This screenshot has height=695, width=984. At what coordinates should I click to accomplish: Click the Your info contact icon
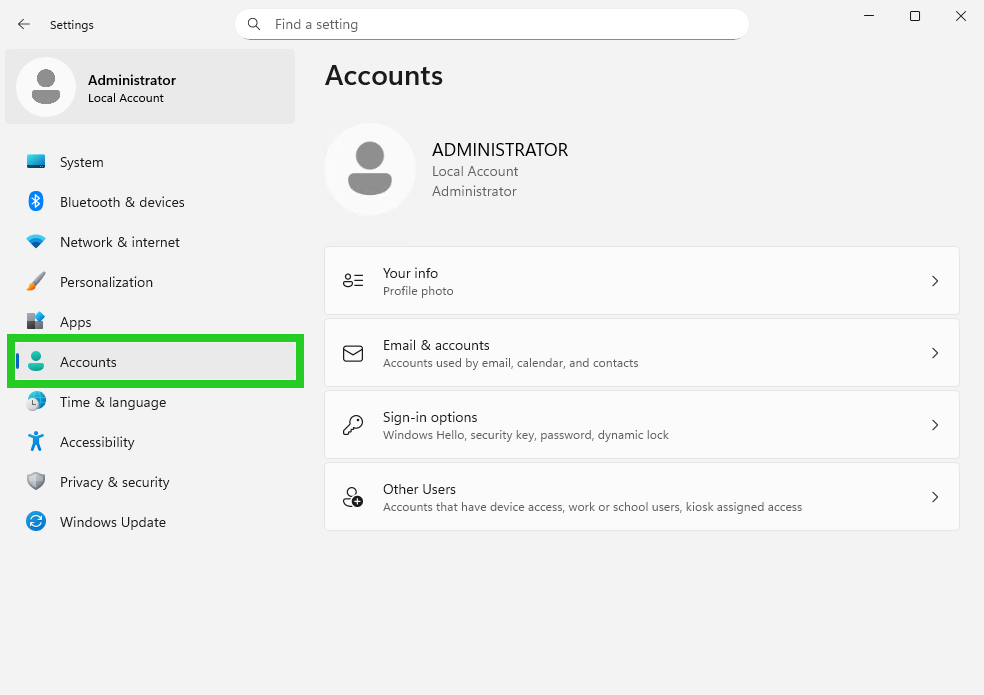coord(352,280)
